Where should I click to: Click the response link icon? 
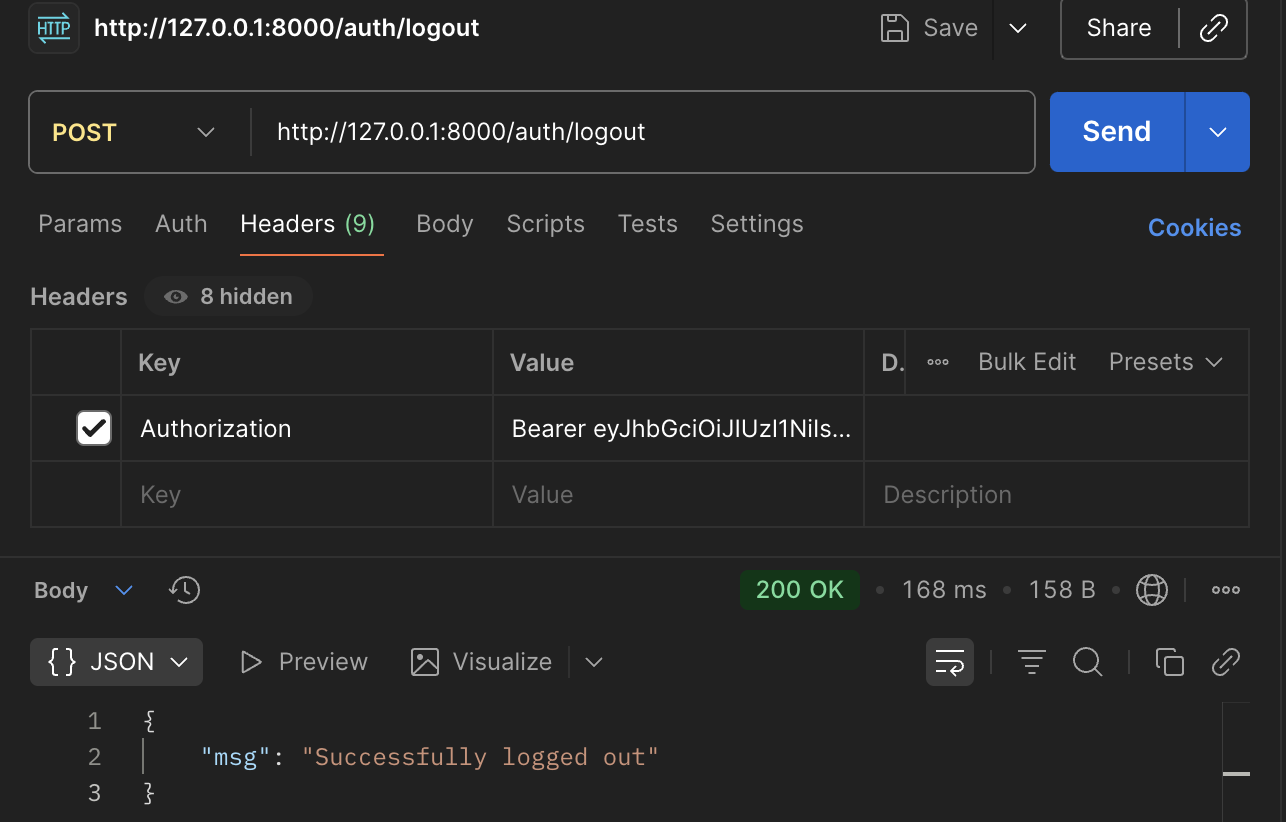1225,662
